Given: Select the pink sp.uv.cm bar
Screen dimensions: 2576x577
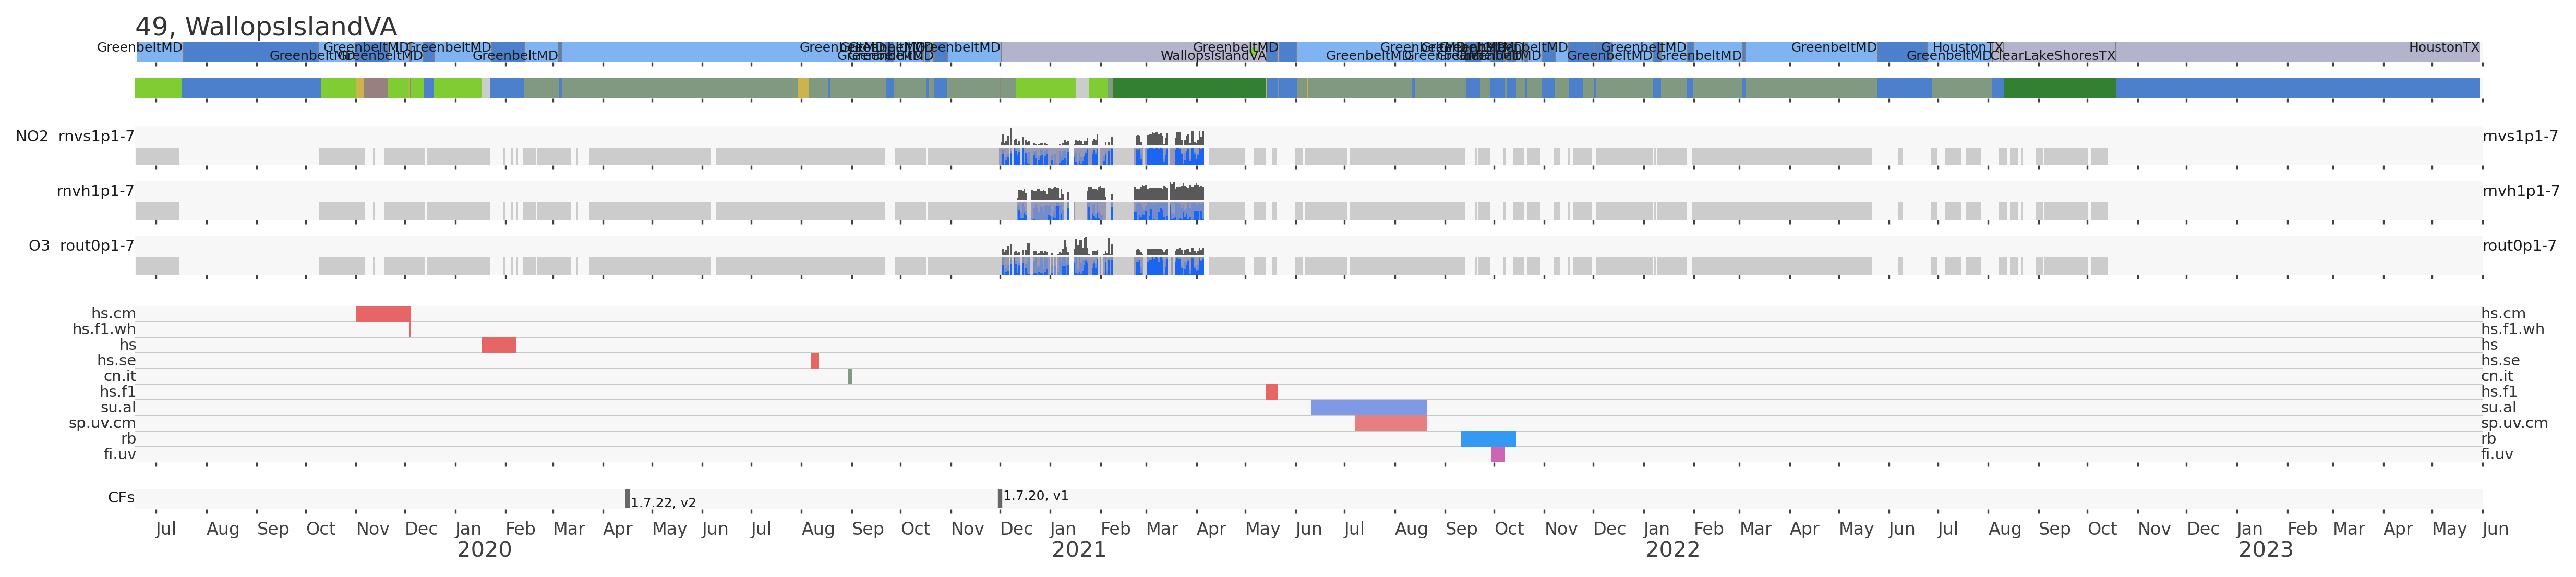Looking at the screenshot, I should click(1390, 424).
